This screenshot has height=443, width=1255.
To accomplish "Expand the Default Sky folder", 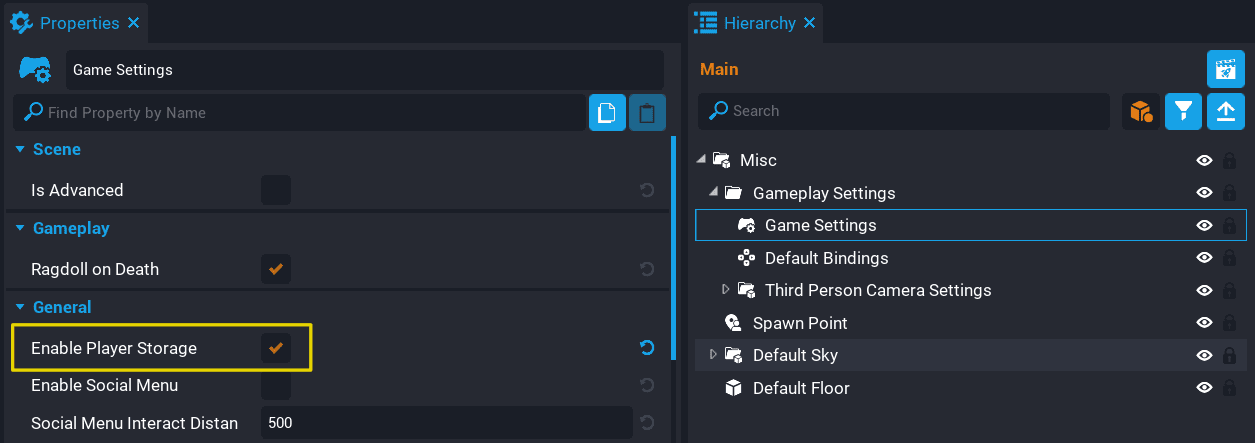I will pos(713,355).
